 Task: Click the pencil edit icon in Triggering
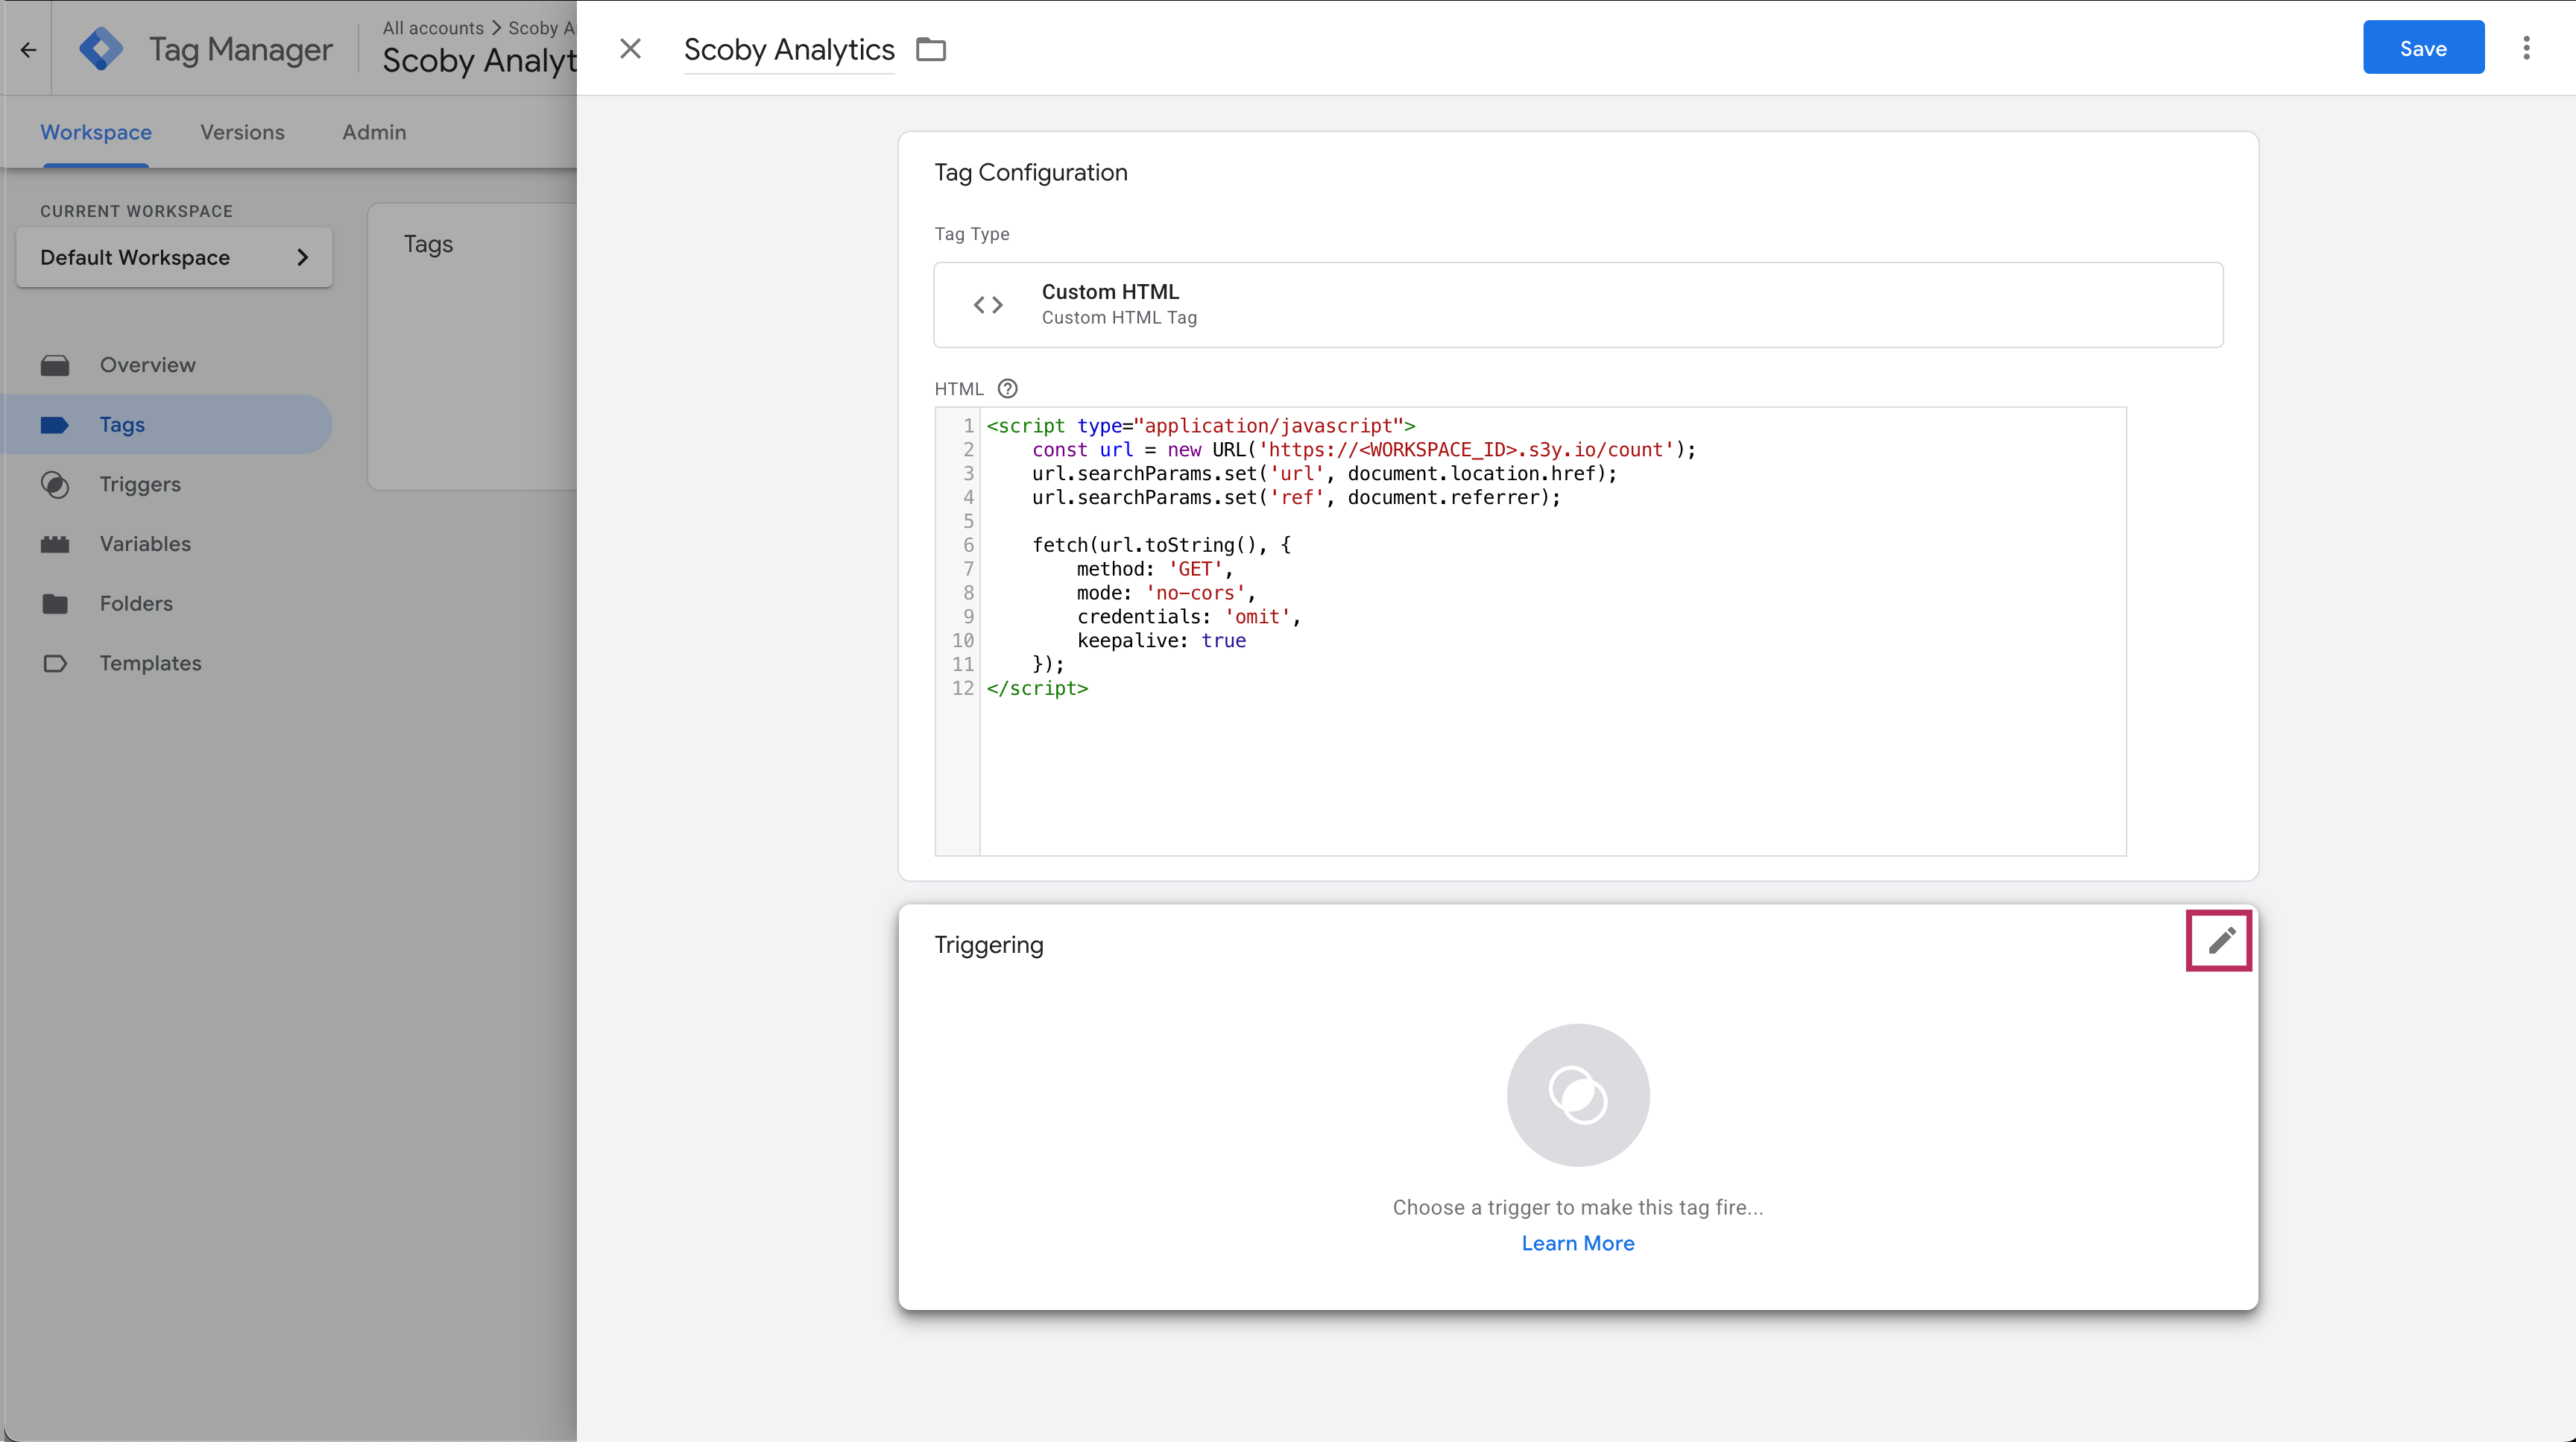point(2220,940)
